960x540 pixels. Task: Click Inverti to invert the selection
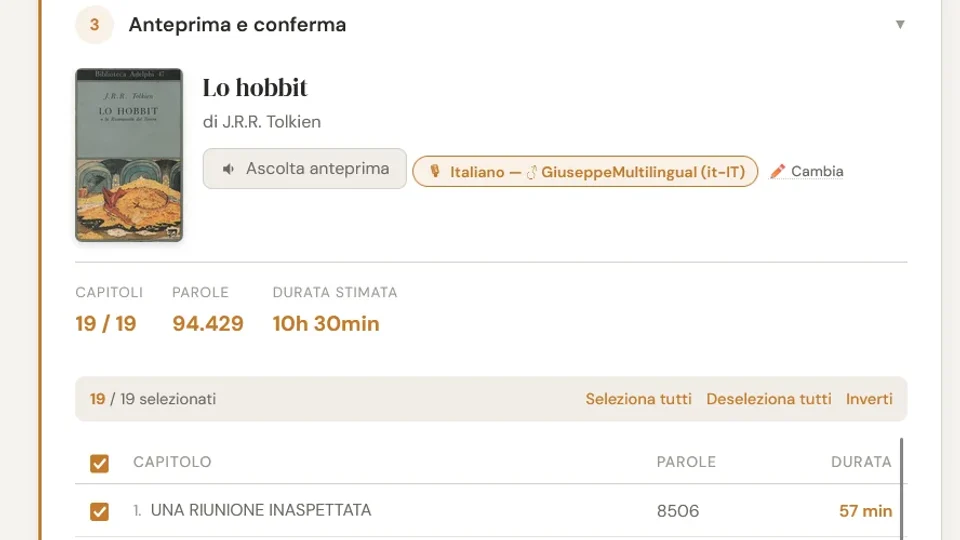(869, 399)
